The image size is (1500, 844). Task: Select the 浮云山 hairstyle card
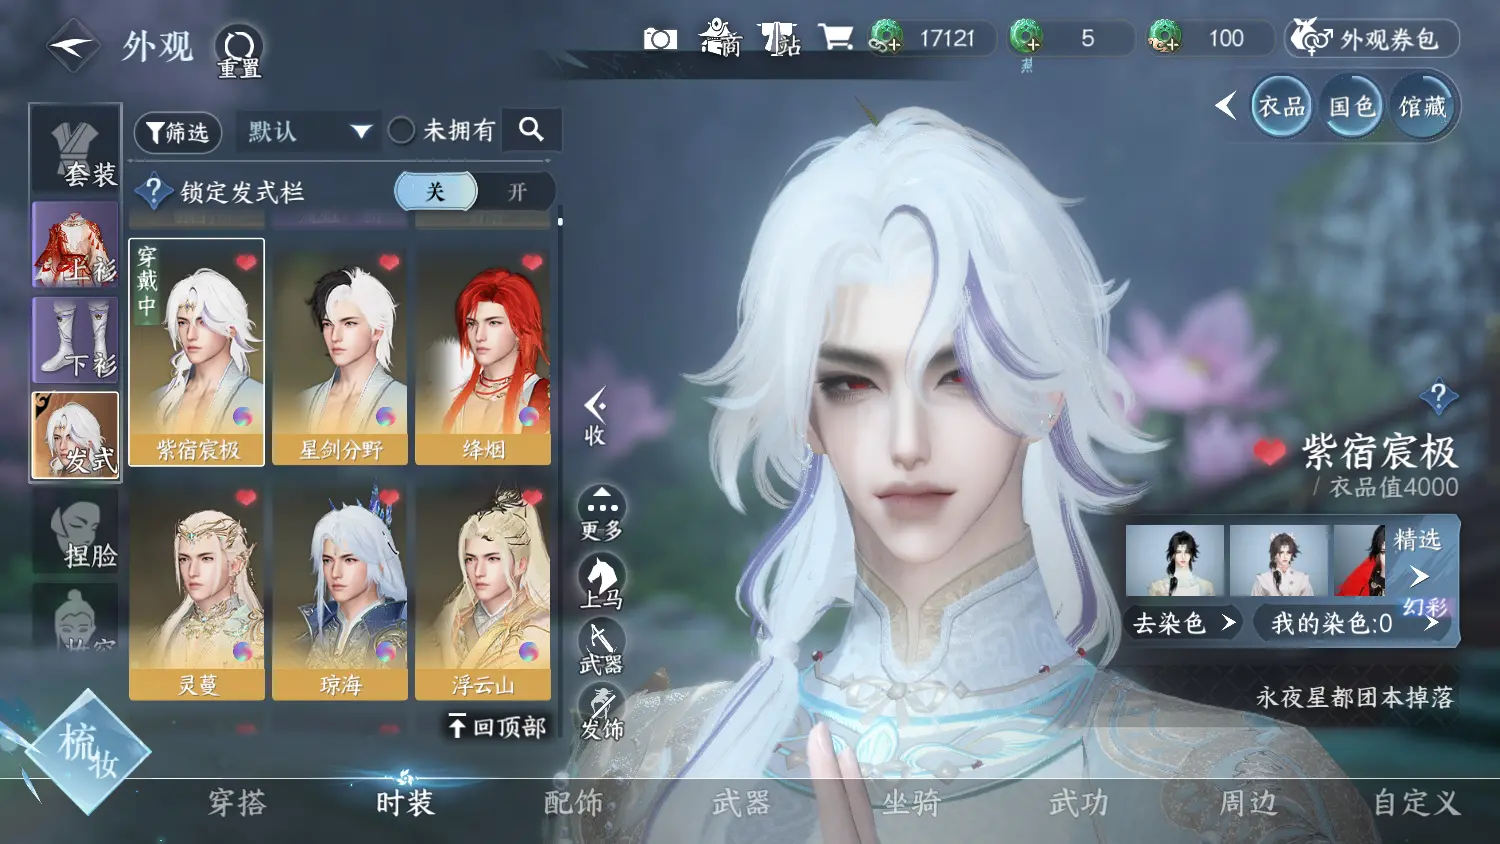coord(483,592)
